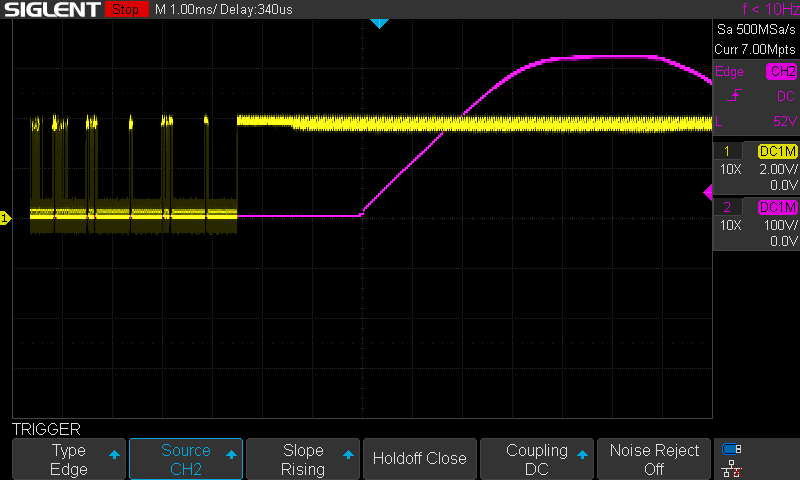Click the network disconnected status icon

pos(732,468)
